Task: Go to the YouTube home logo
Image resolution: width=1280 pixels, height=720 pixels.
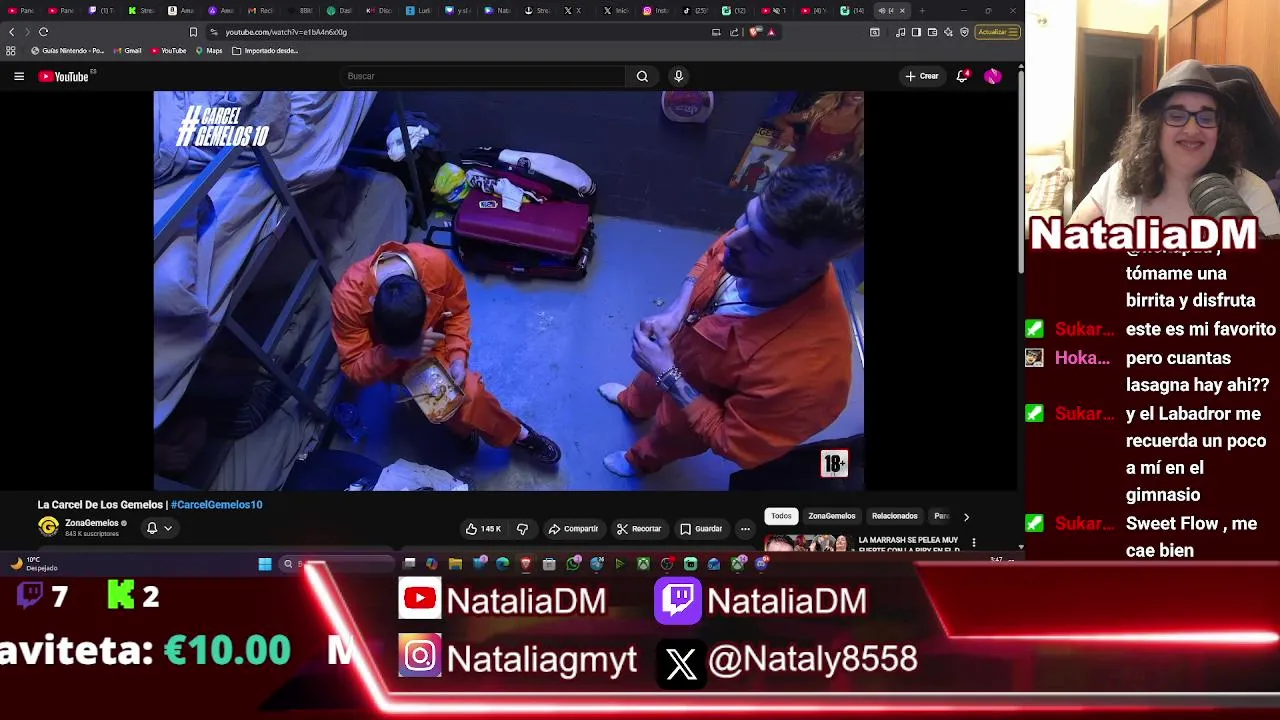Action: 64,76
